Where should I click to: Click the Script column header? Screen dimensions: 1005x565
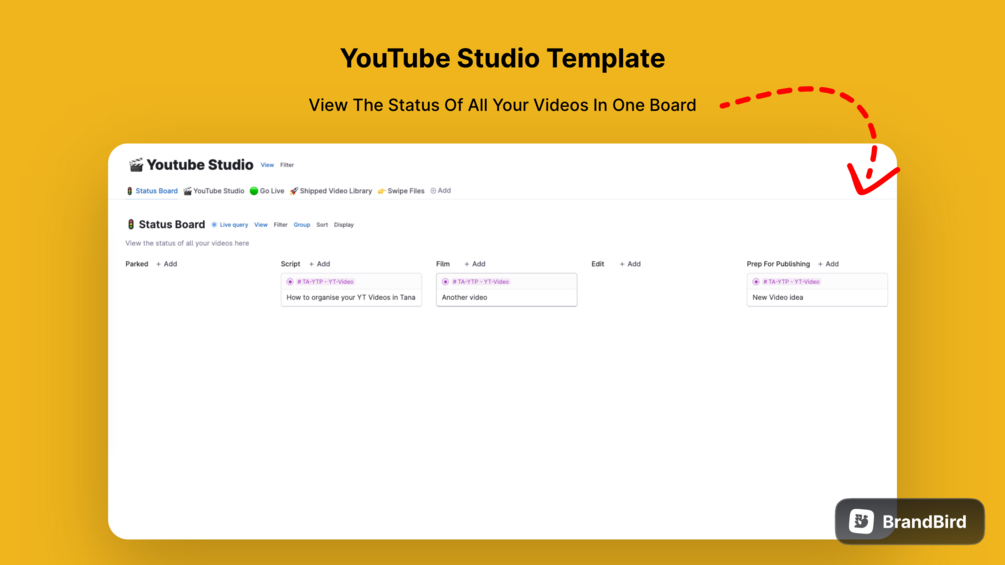[290, 264]
